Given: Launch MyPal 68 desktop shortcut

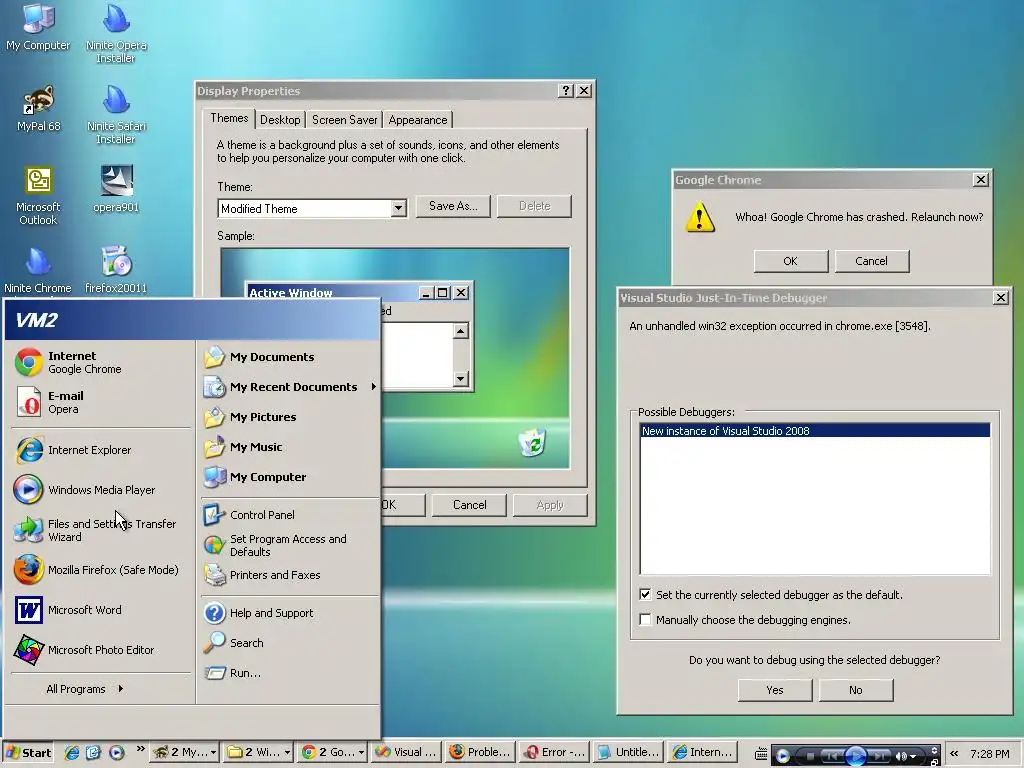Looking at the screenshot, I should 38,108.
